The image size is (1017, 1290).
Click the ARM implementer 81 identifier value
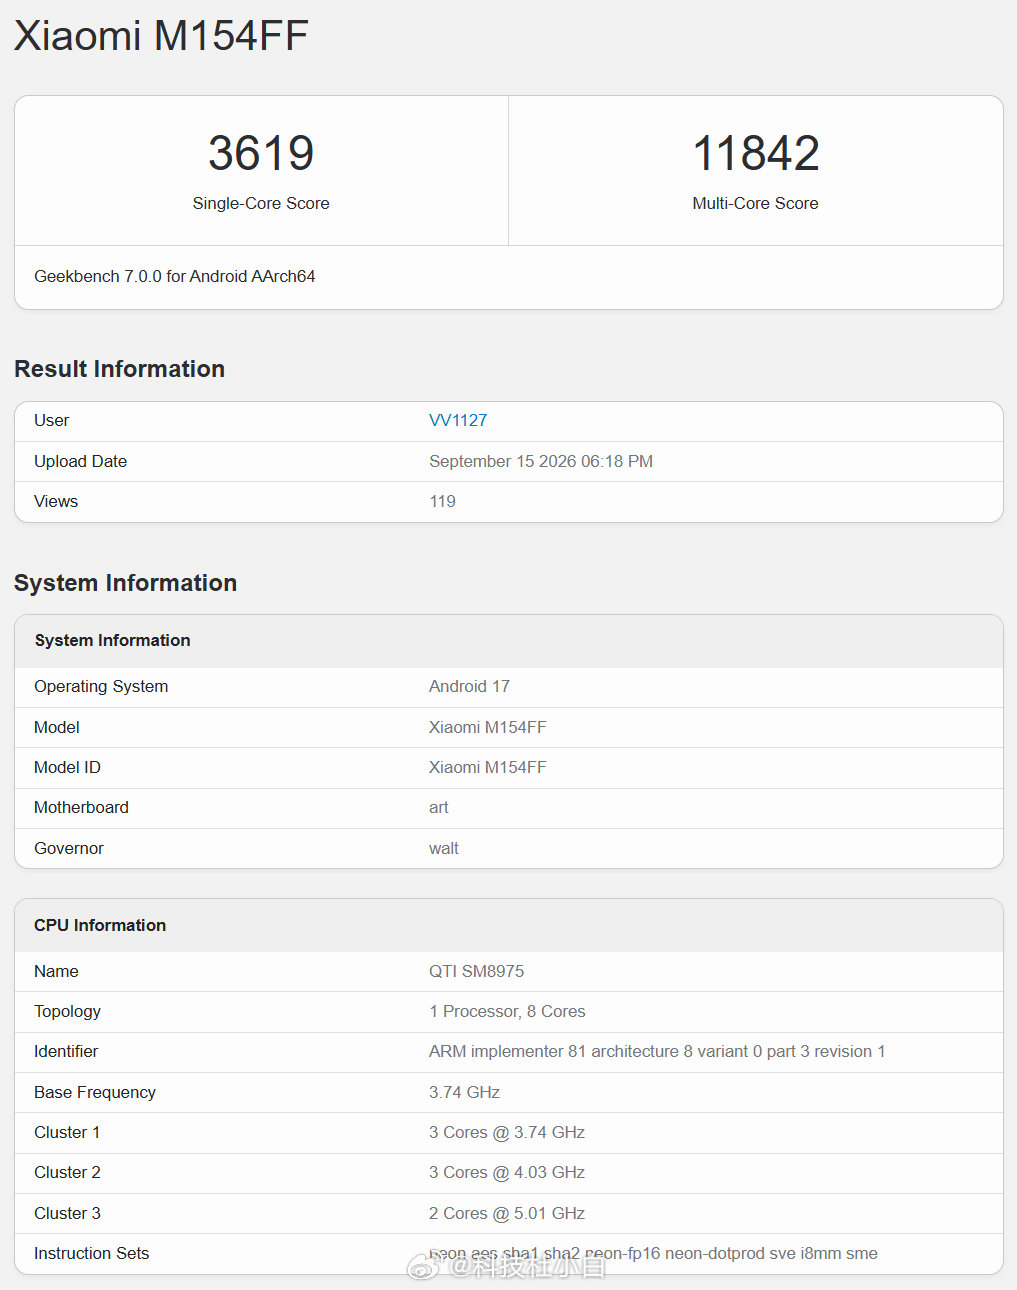pyautogui.click(x=657, y=1051)
